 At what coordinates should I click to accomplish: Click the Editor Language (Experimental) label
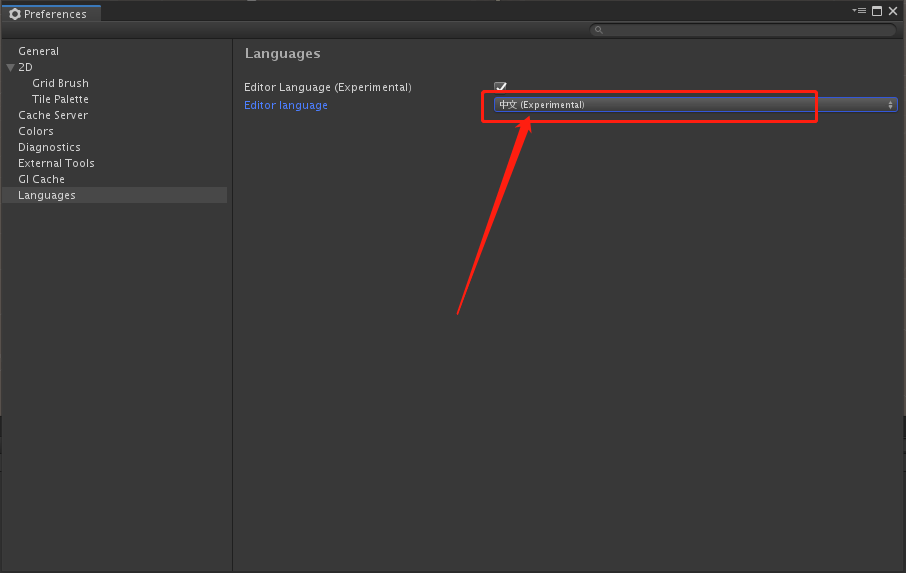[328, 87]
